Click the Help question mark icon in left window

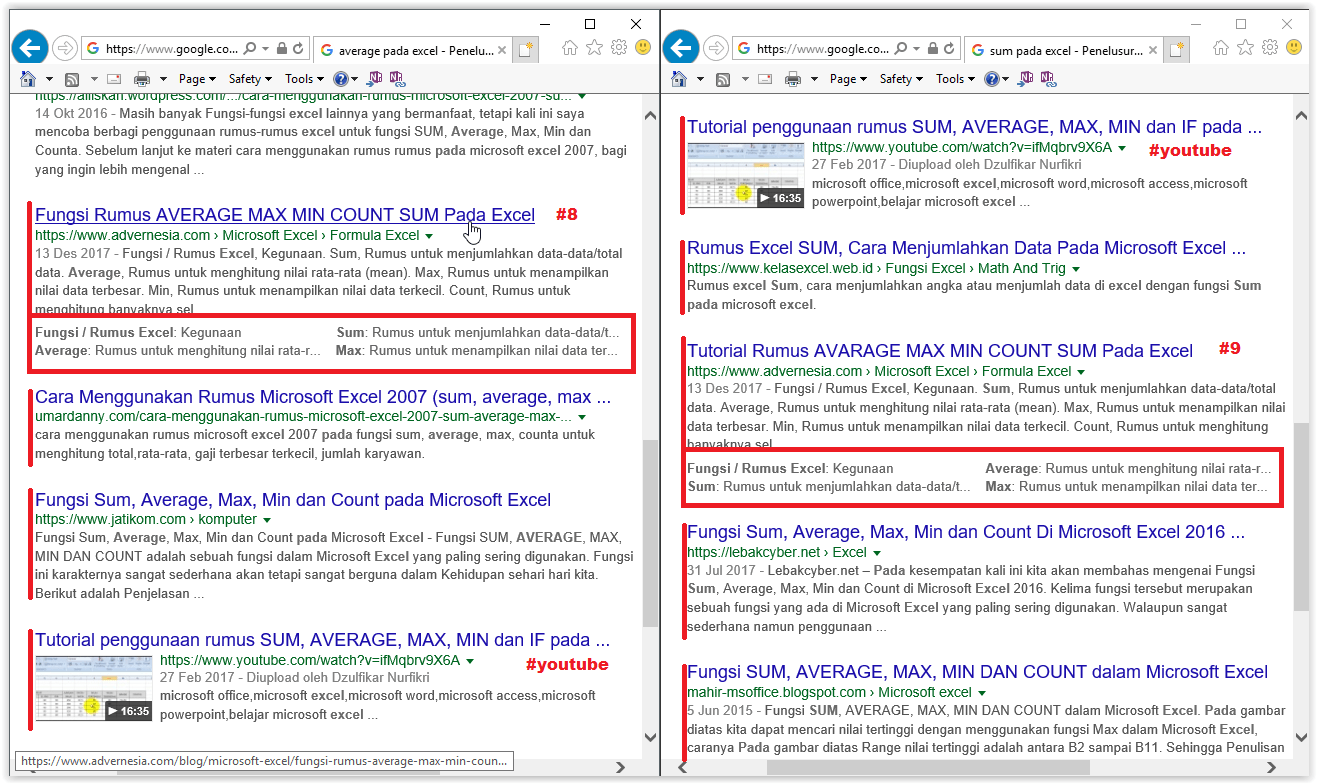click(341, 79)
